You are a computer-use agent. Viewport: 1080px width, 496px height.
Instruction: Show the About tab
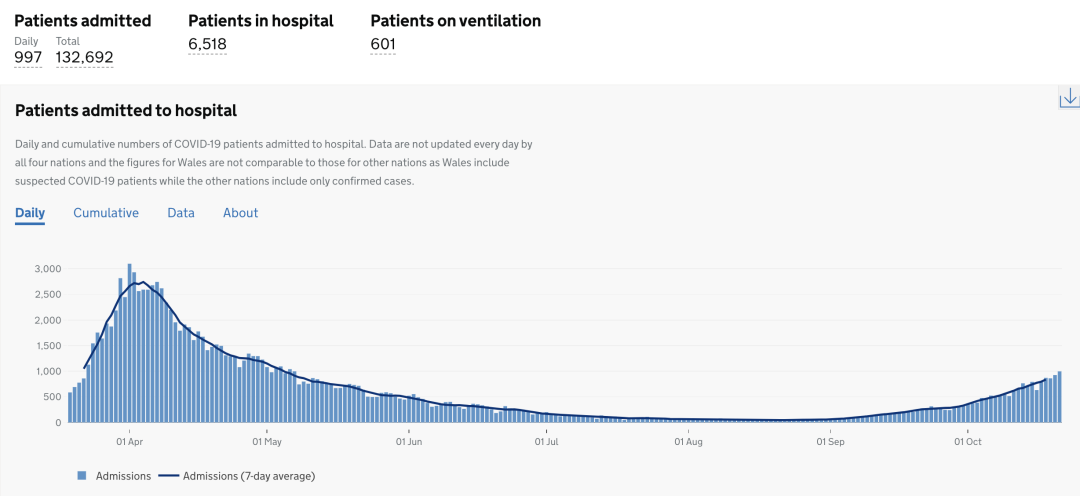pos(240,213)
